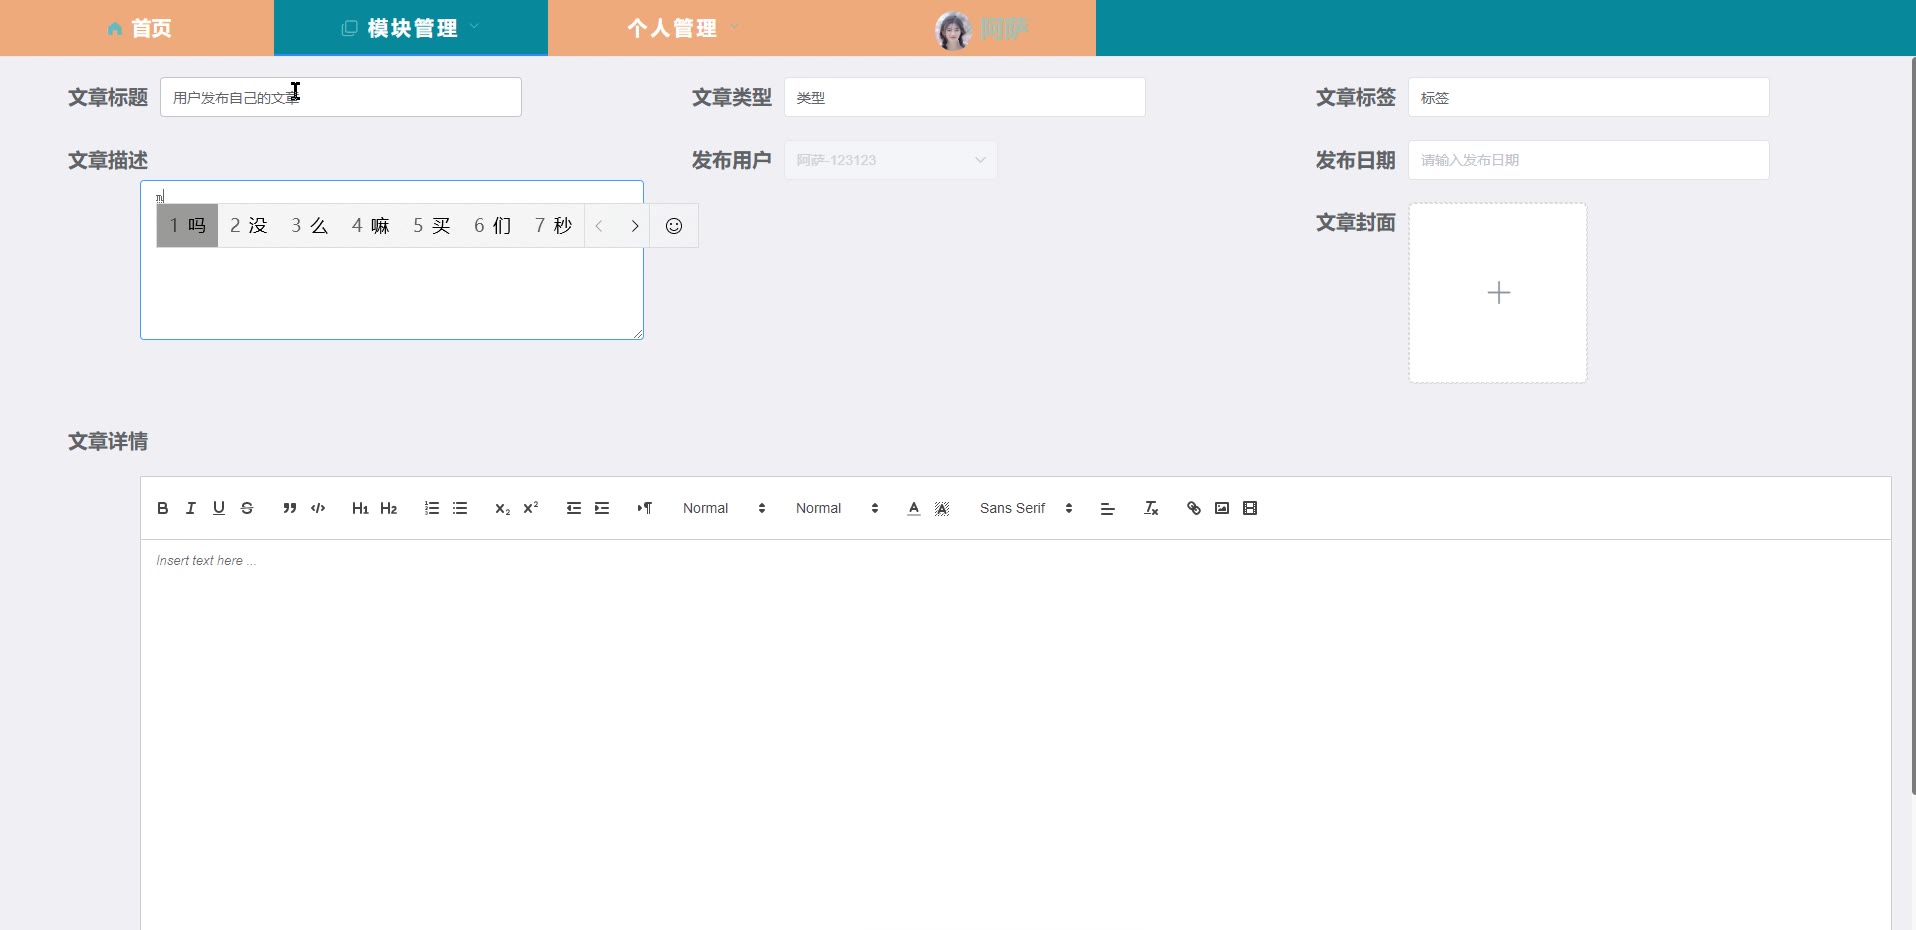Create an ordered list
This screenshot has height=930, width=1916.
tap(432, 508)
